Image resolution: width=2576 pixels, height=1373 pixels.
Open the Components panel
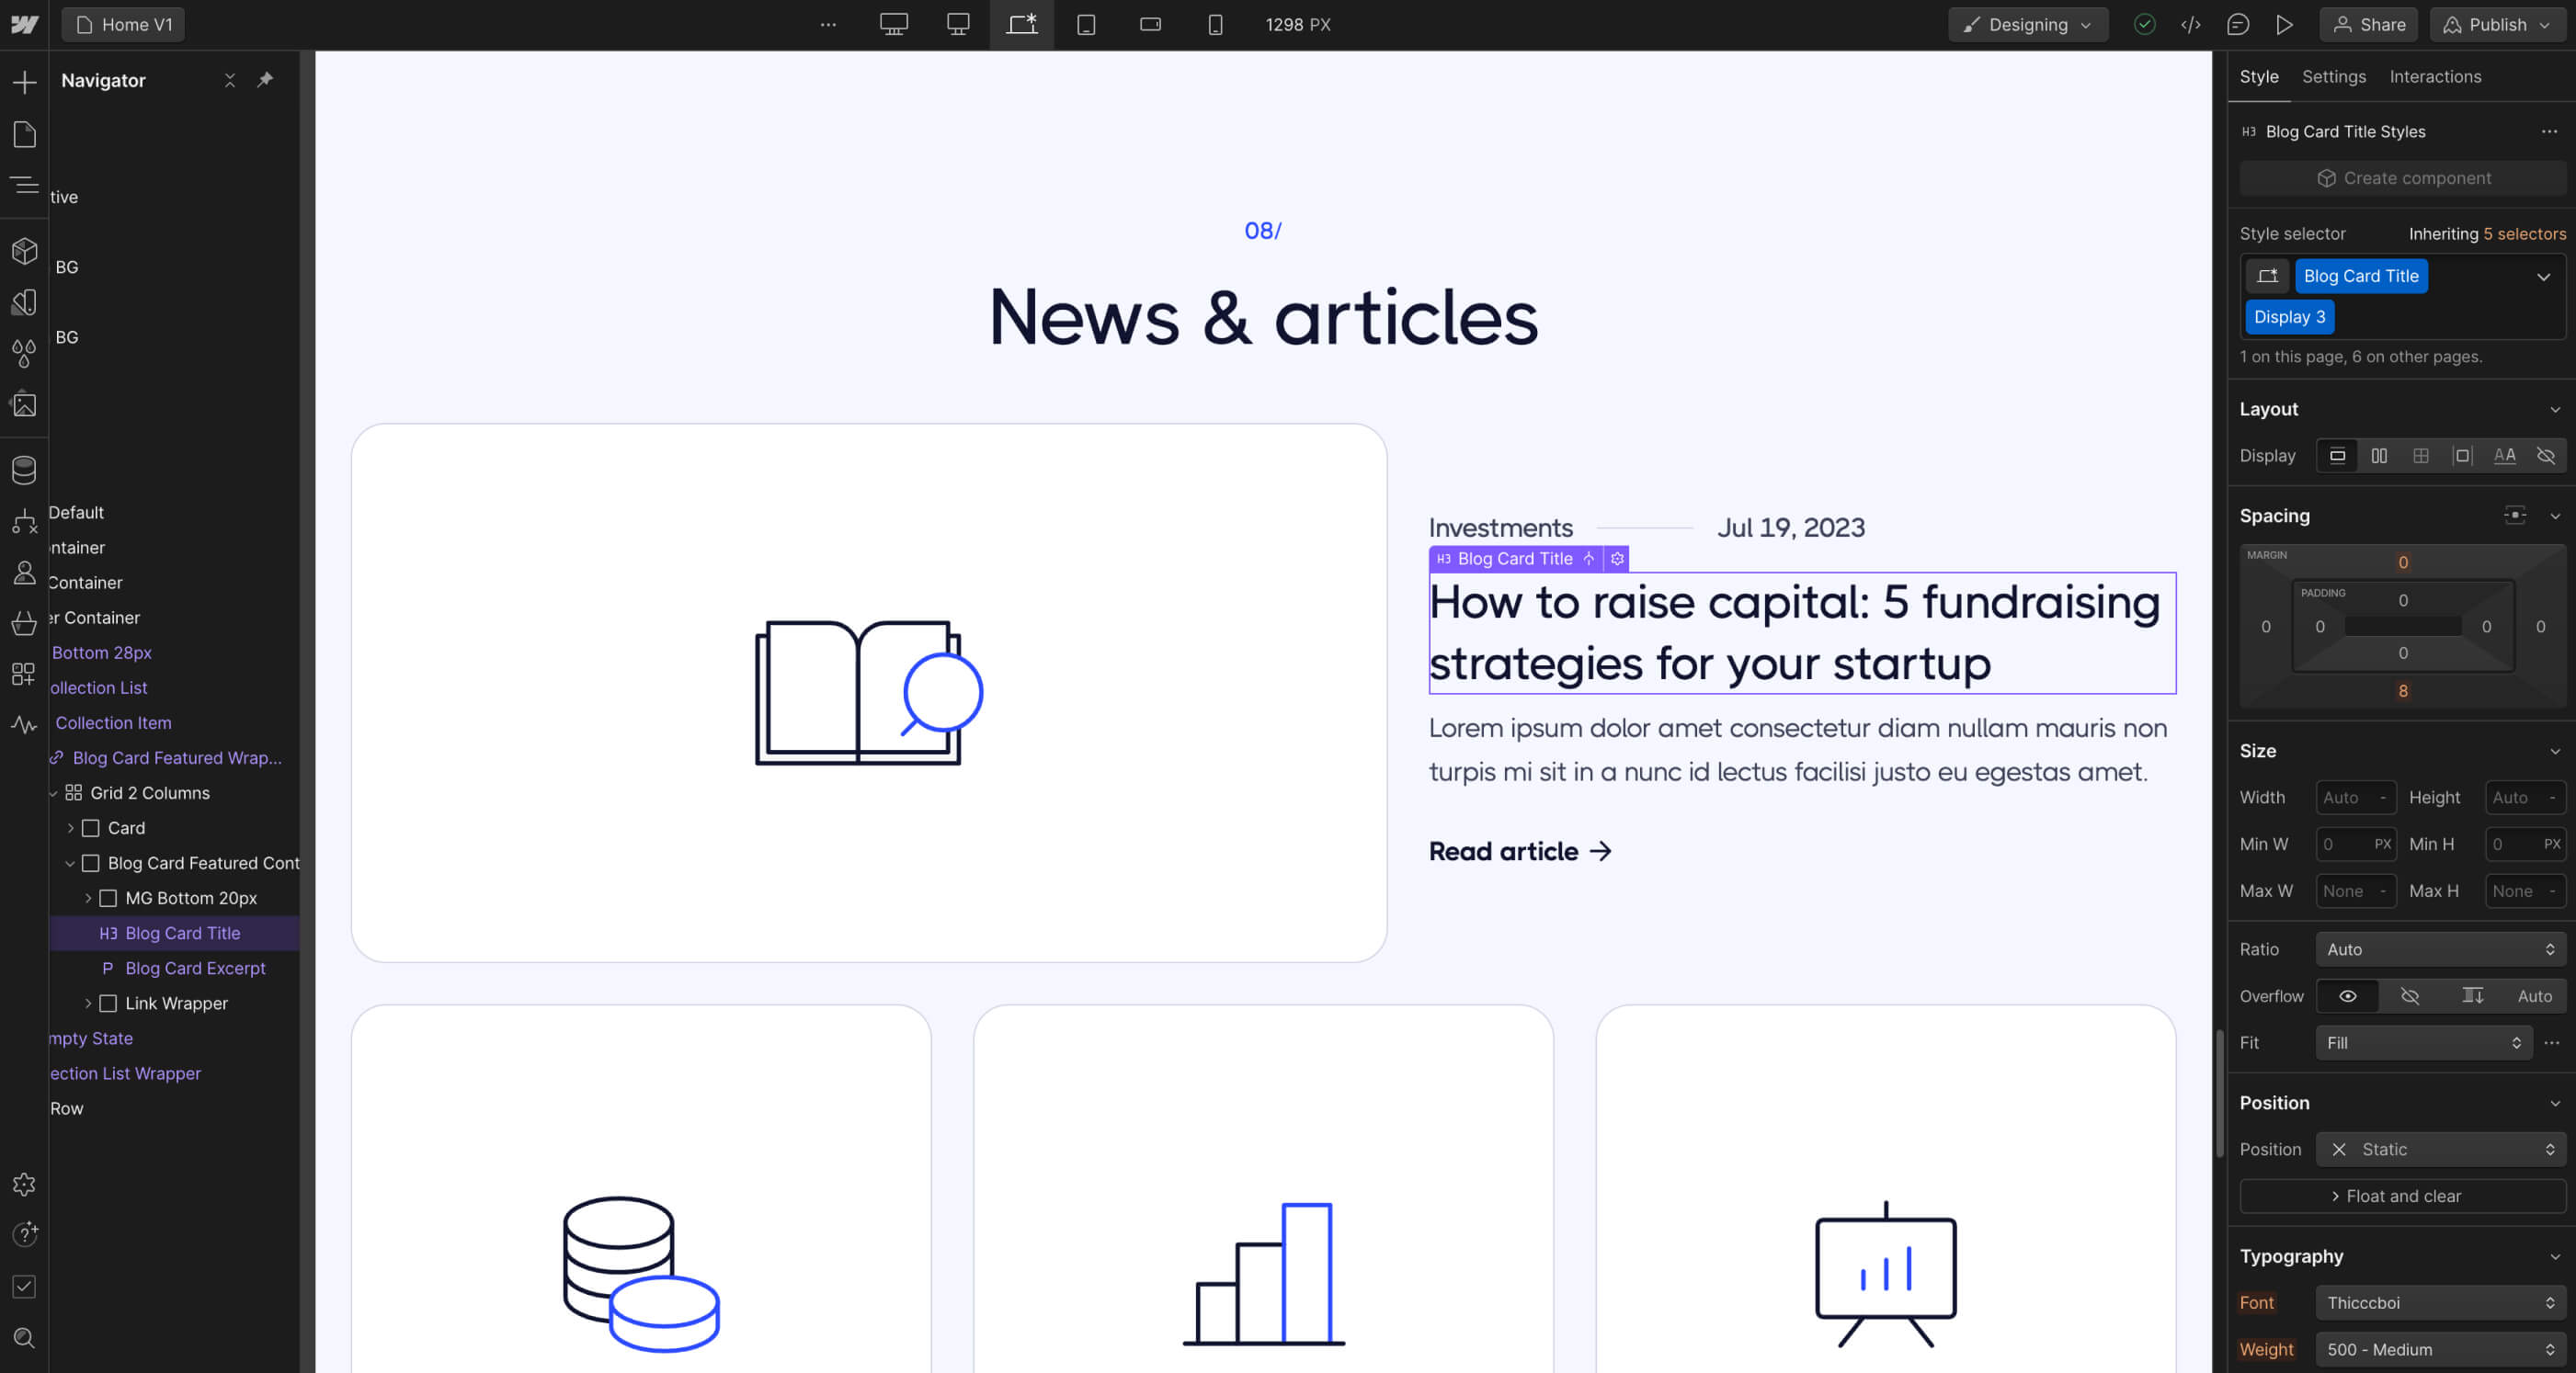(x=24, y=251)
